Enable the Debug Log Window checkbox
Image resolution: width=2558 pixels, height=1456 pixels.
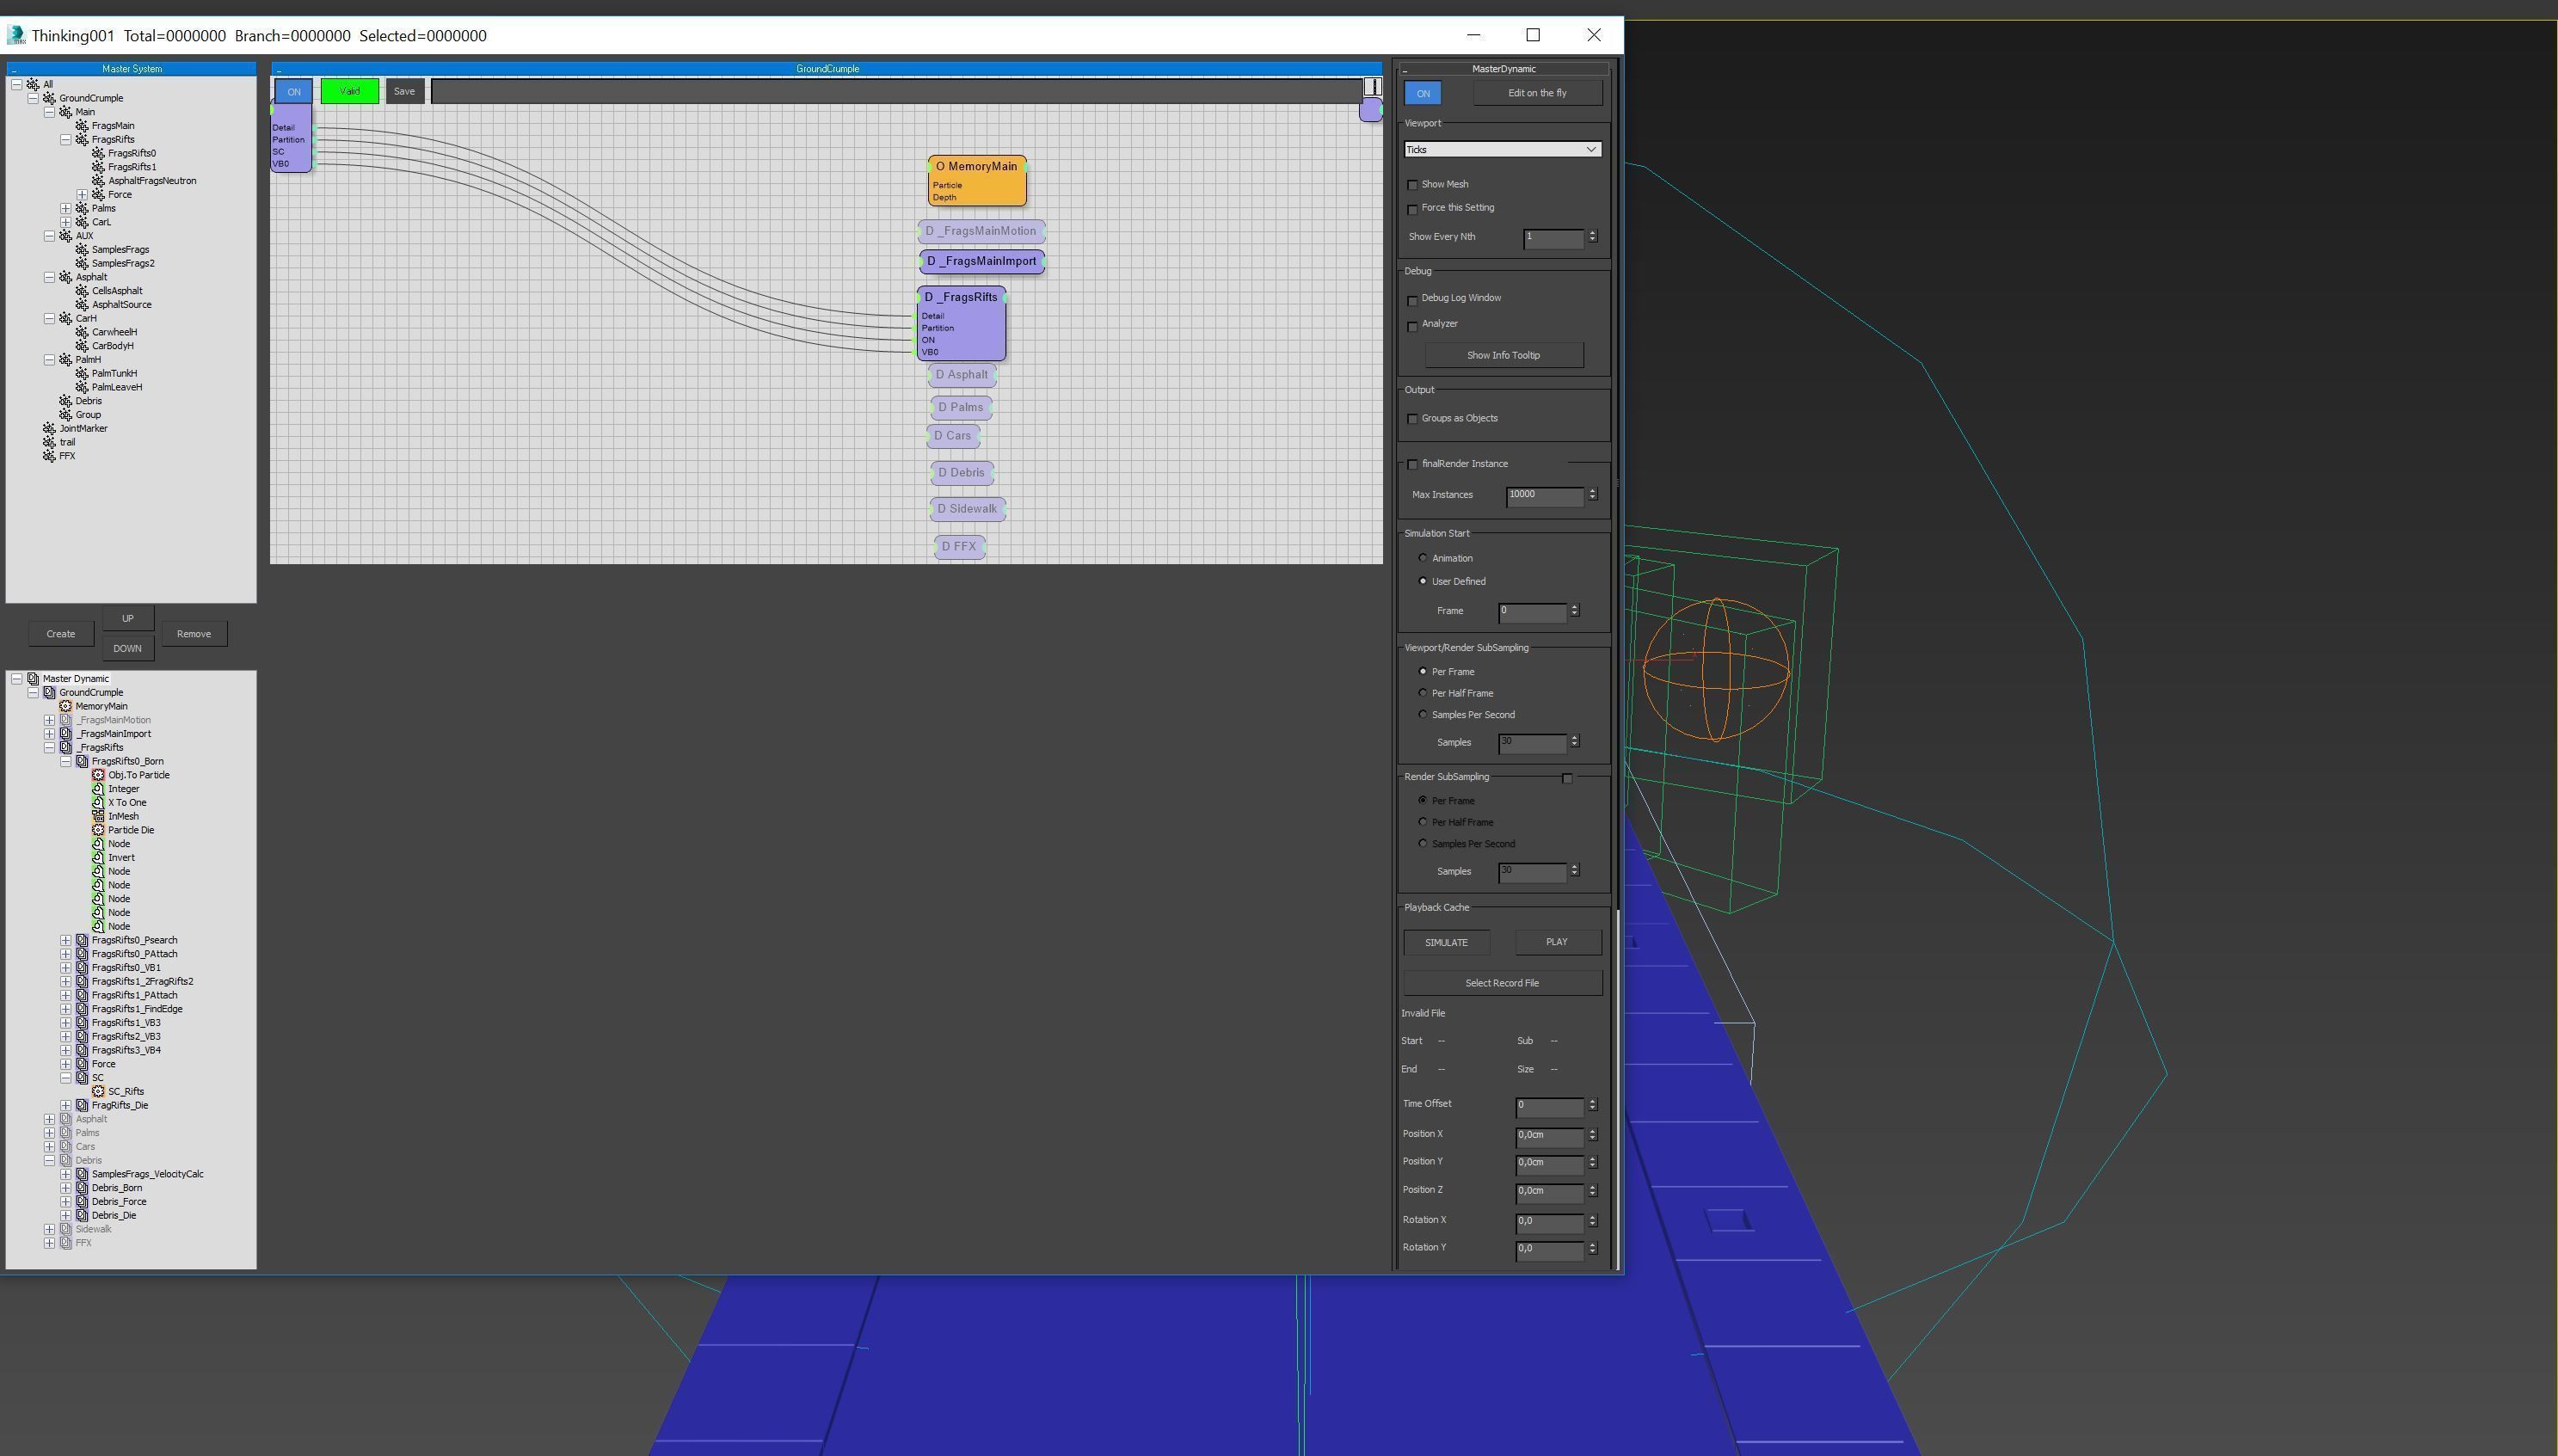point(1412,300)
